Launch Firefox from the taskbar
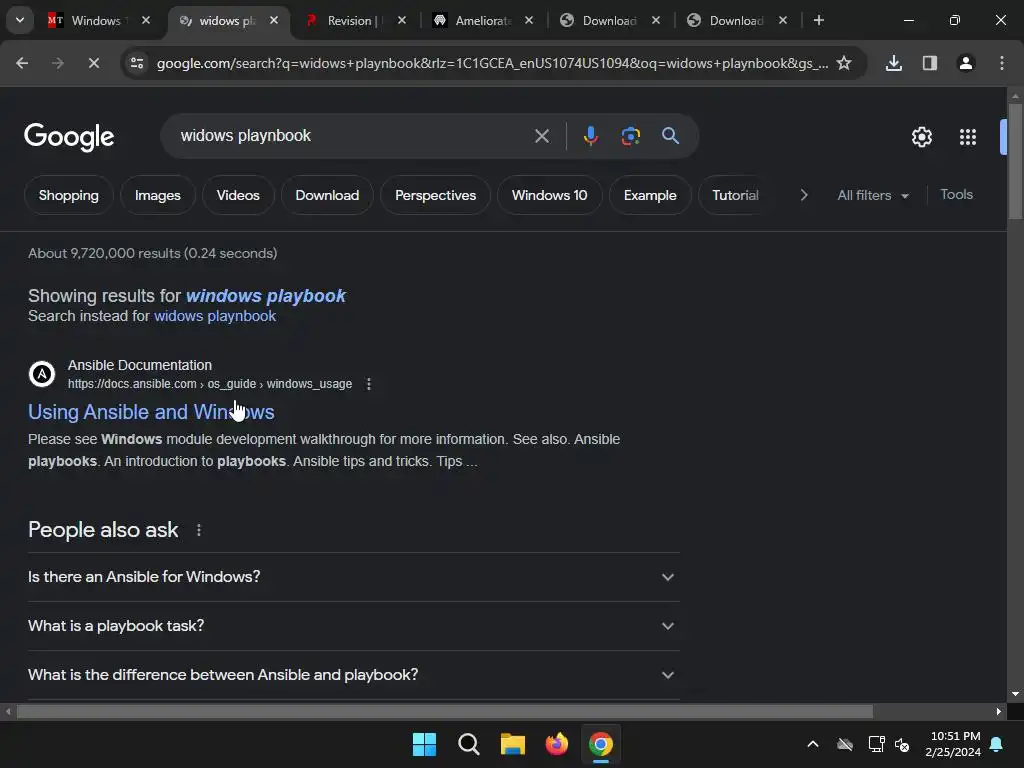This screenshot has height=768, width=1024. 556,744
